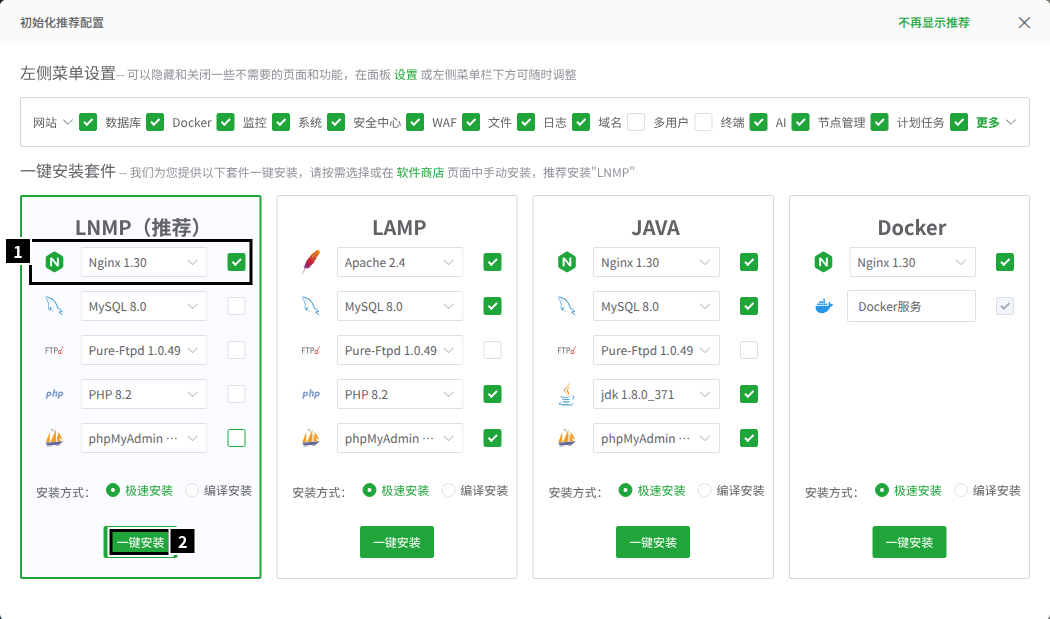Click the MySQL dolphin icon in LNMP card

(x=54, y=306)
